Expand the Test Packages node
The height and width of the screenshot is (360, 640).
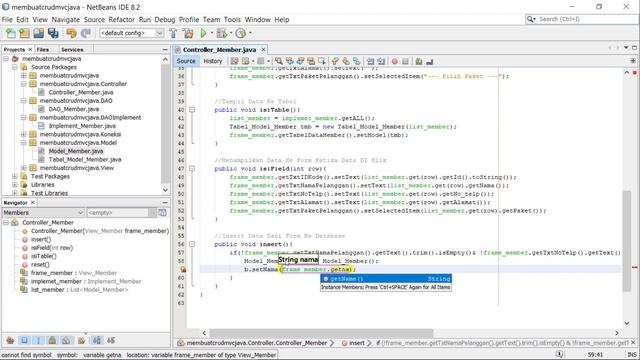coord(15,176)
